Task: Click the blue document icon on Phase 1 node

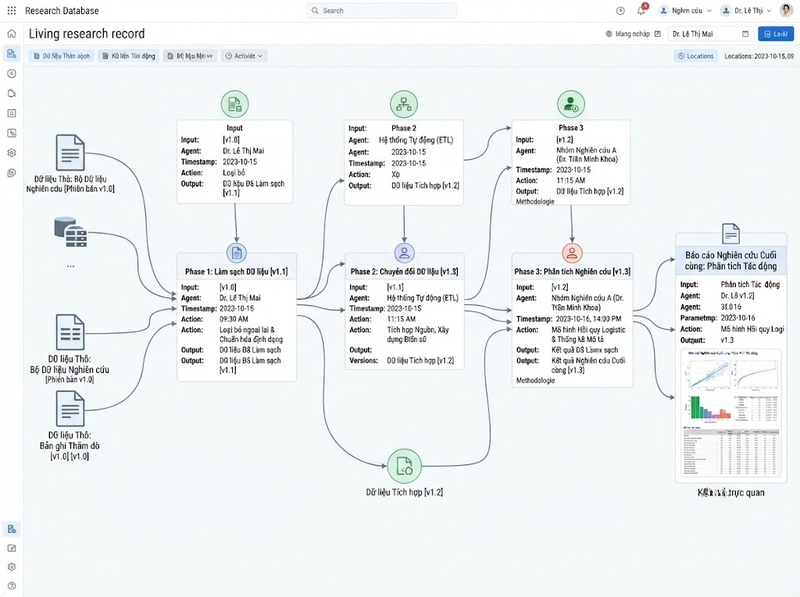Action: [236, 253]
